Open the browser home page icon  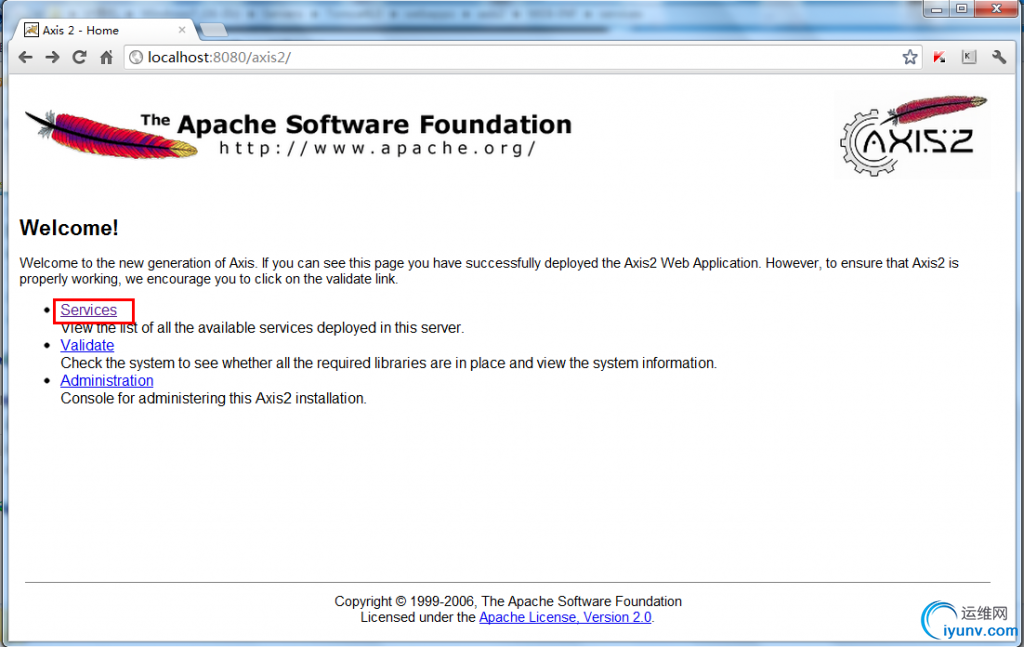pos(106,57)
